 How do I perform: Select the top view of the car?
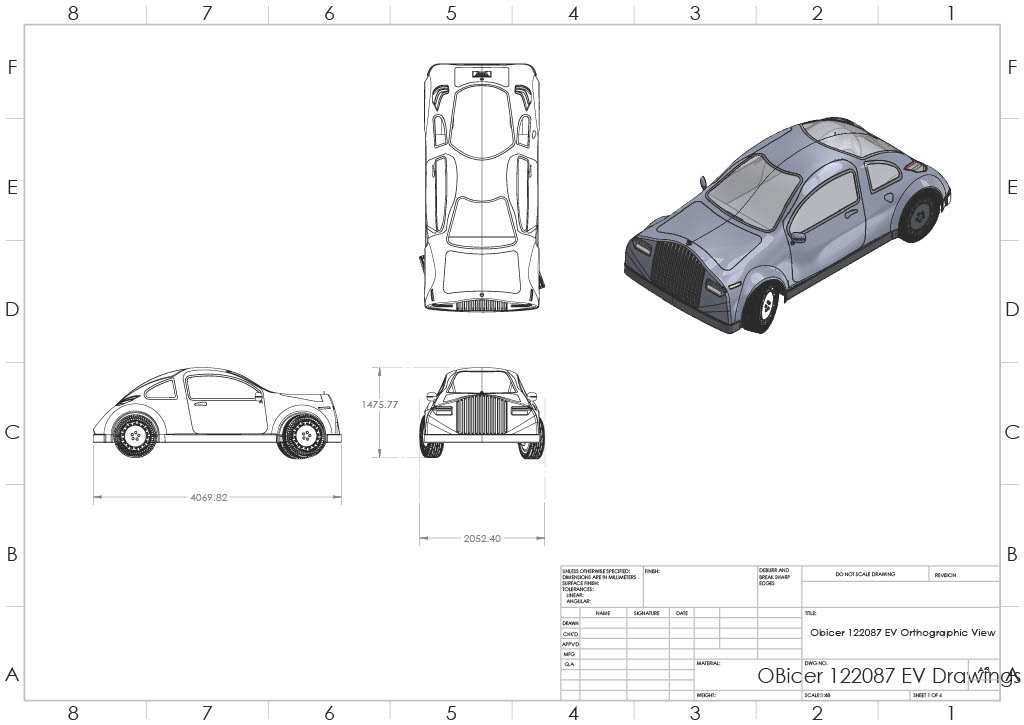click(482, 187)
